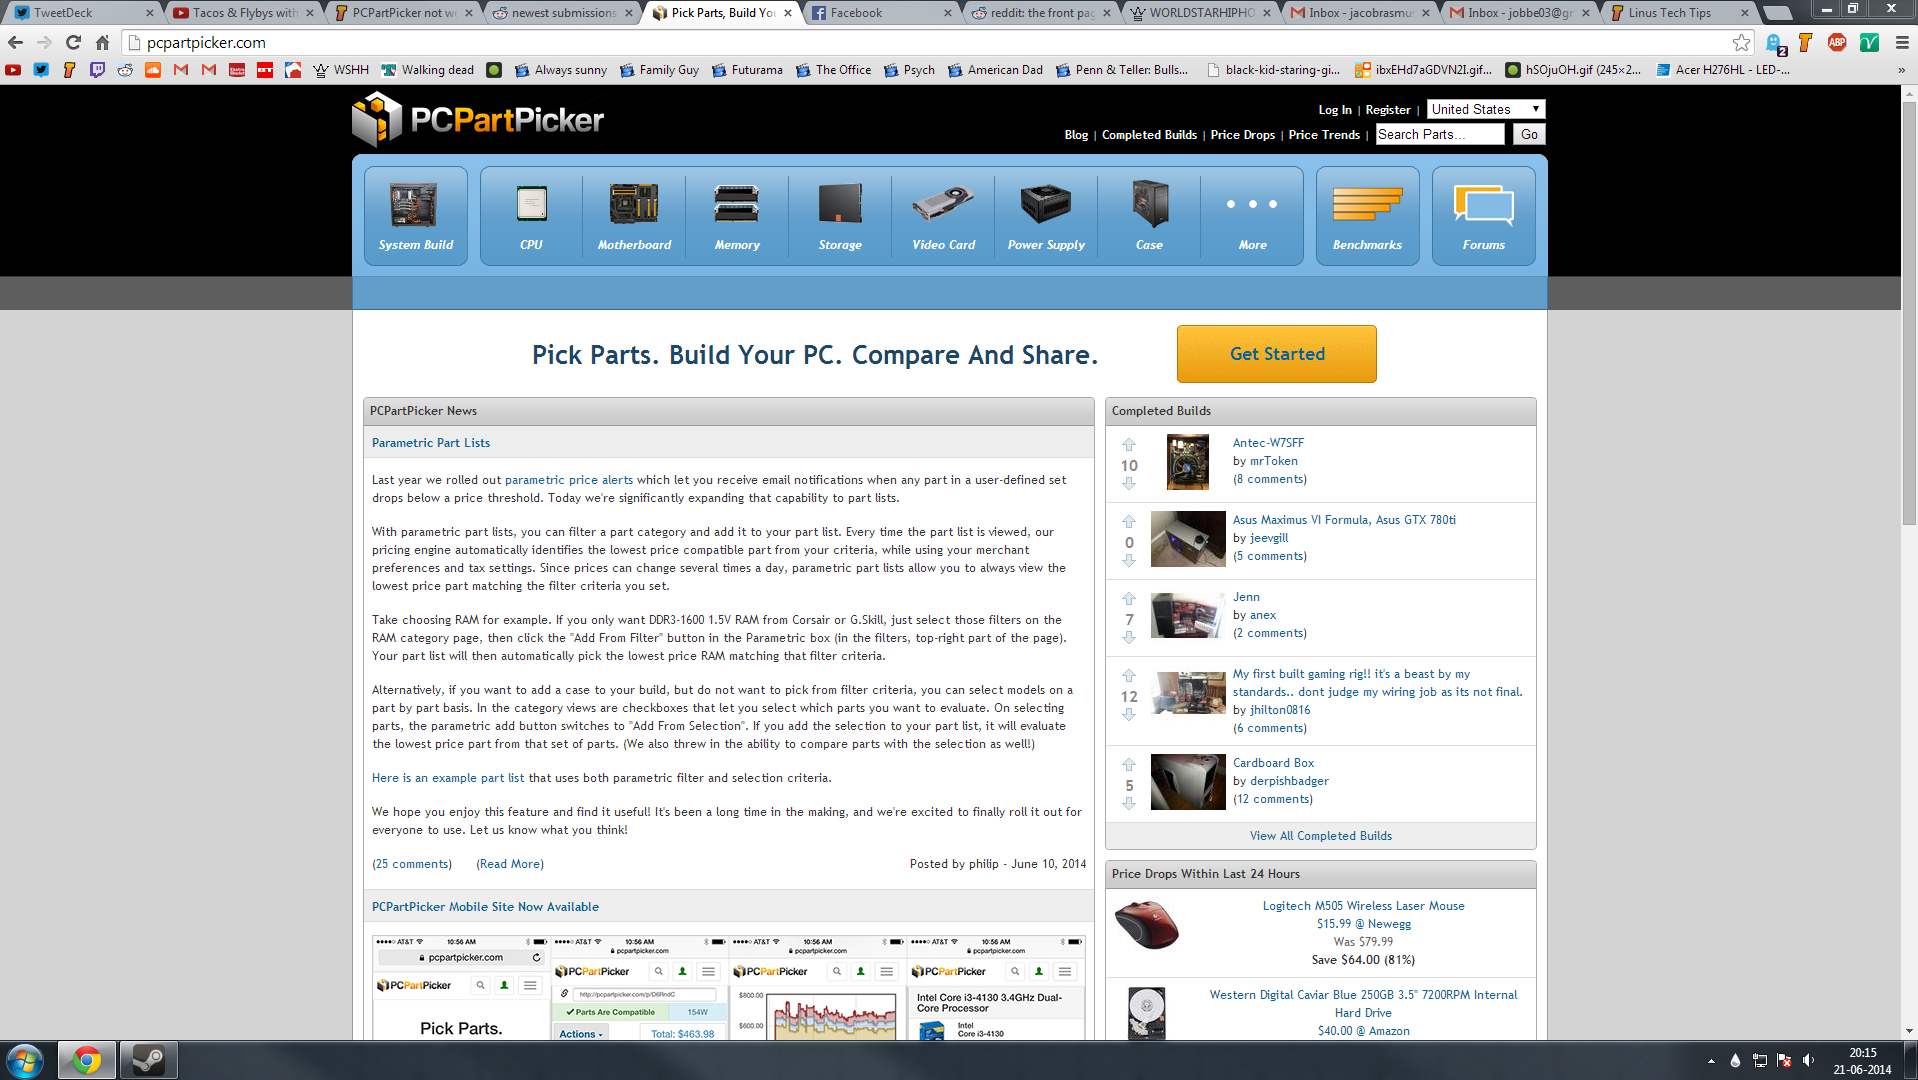Viewport: 1918px width, 1080px height.
Task: Open the Motherboard parts category
Action: pyautogui.click(x=634, y=216)
